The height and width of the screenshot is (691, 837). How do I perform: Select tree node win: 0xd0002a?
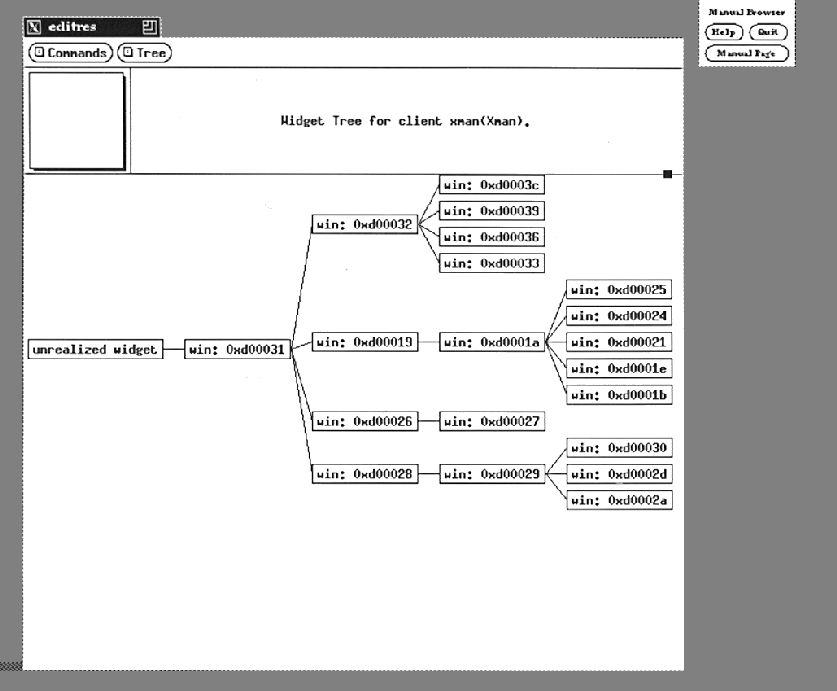tap(619, 499)
